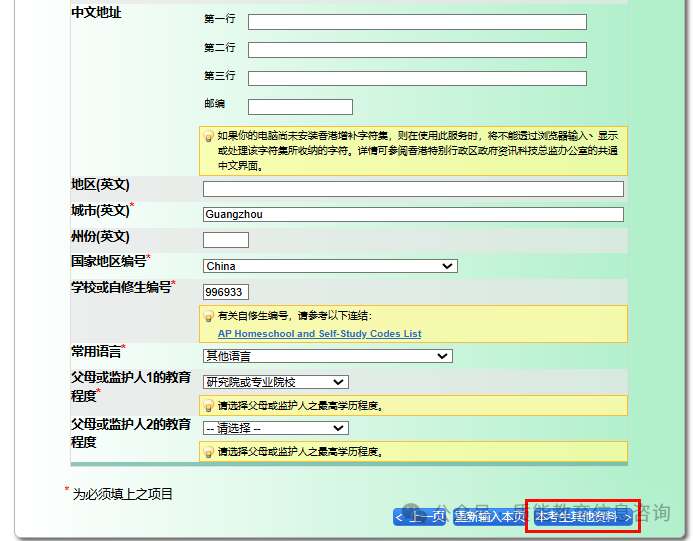Open AP Homeschool and Self-Study Codes List link
Image resolution: width=693 pixels, height=541 pixels.
pos(320,334)
